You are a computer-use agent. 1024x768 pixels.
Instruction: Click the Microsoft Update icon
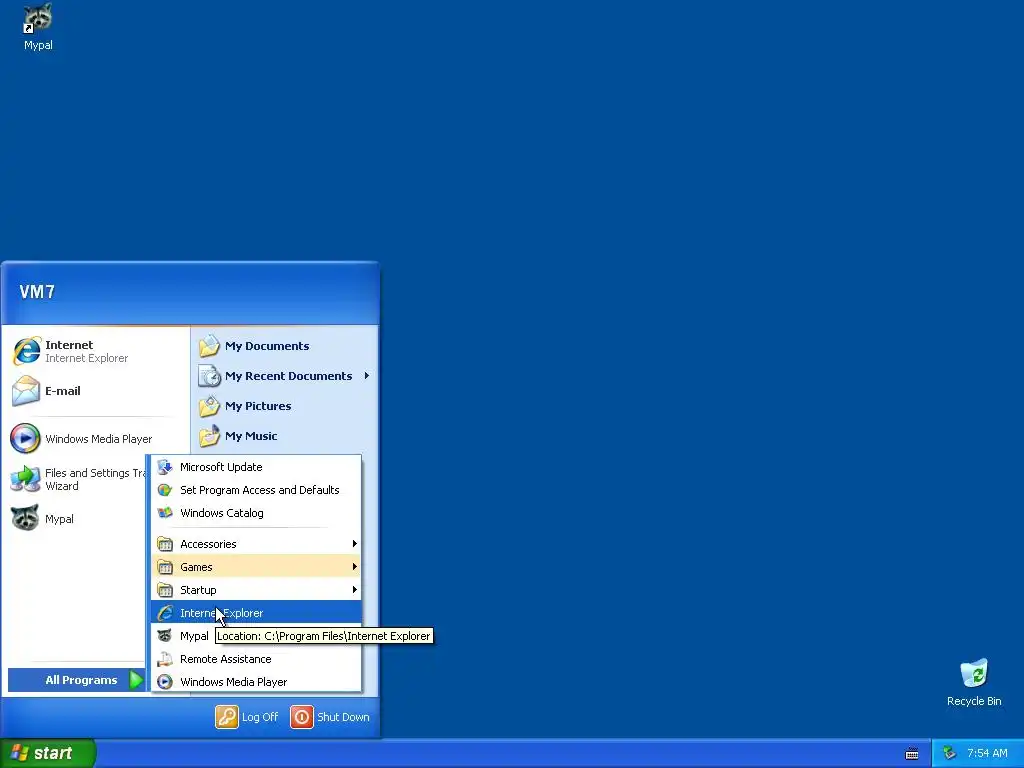(165, 467)
